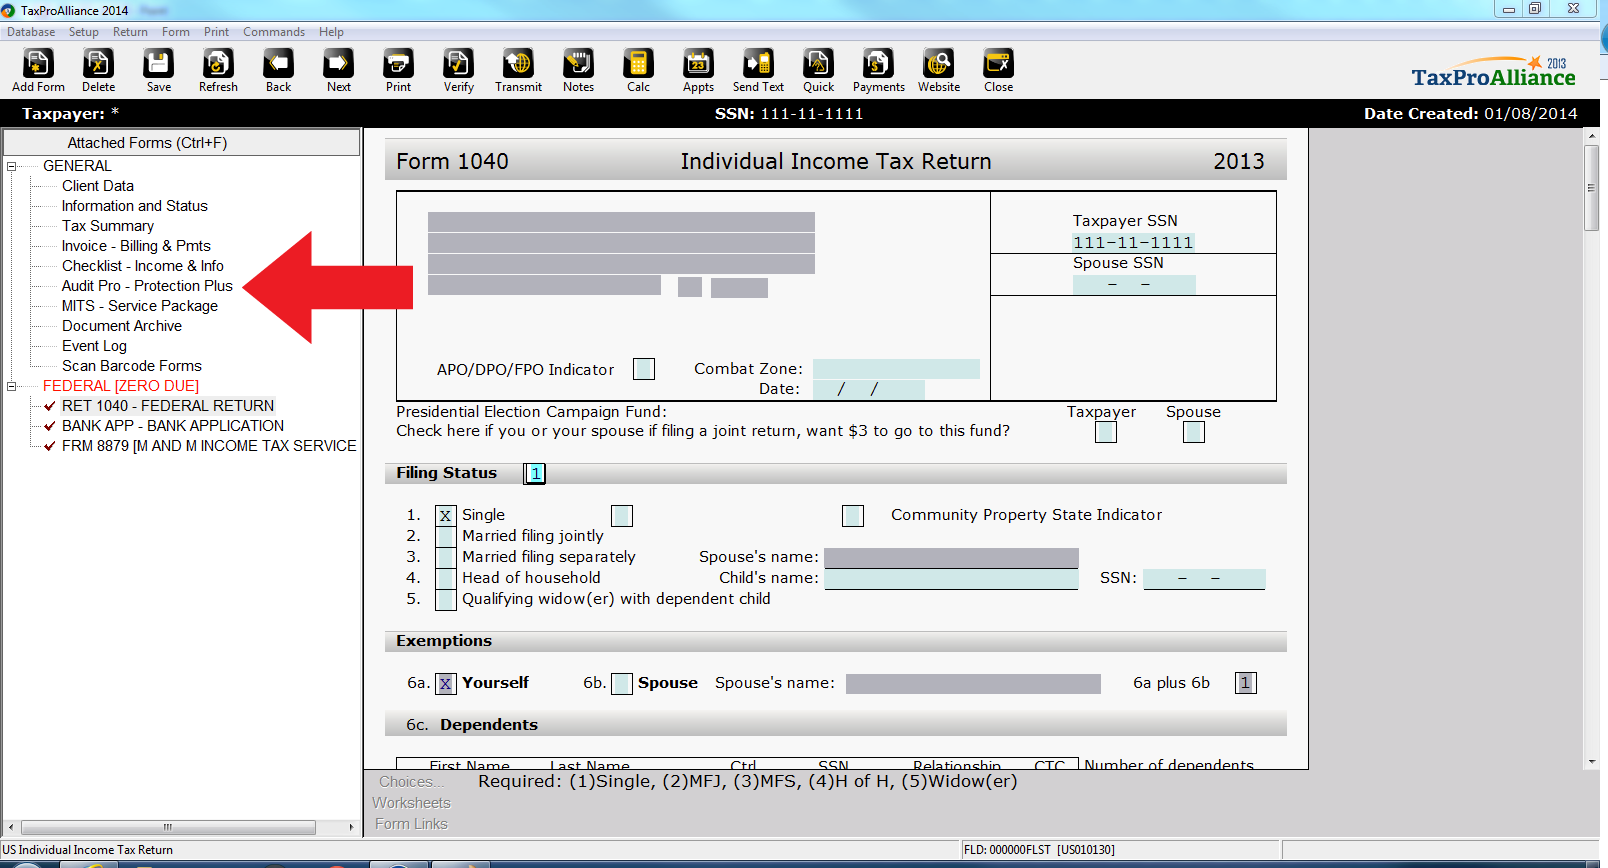The image size is (1608, 868).
Task: Click the form's vertical scrollbar thumb
Action: [x=1592, y=188]
